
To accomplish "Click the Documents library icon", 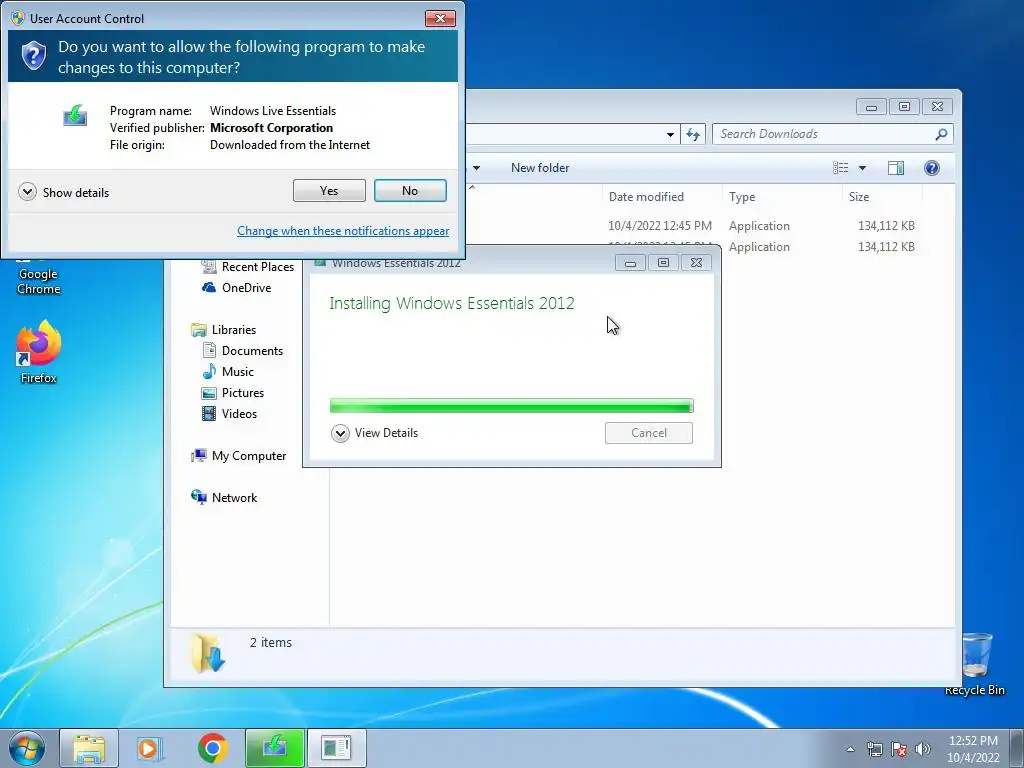I will (x=209, y=351).
